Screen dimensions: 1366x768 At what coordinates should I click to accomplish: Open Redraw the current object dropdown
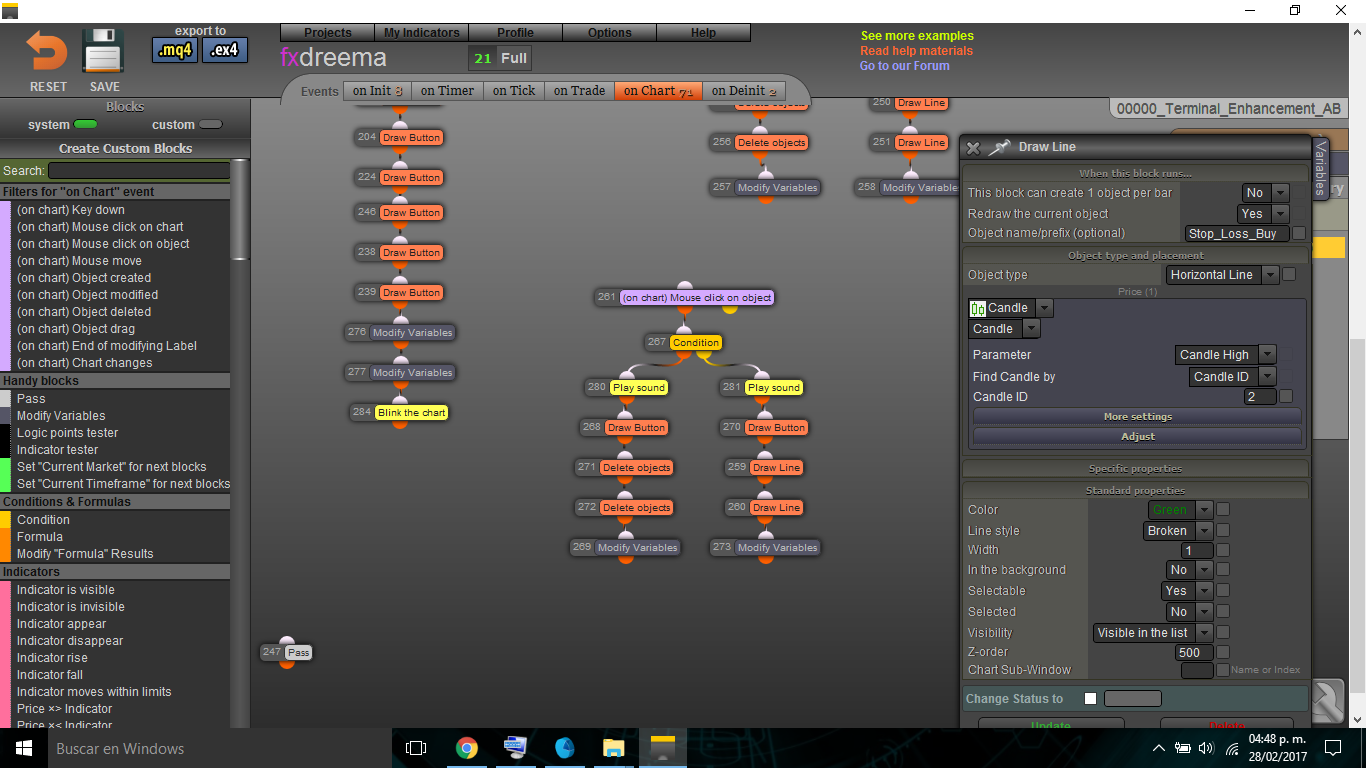point(1263,214)
